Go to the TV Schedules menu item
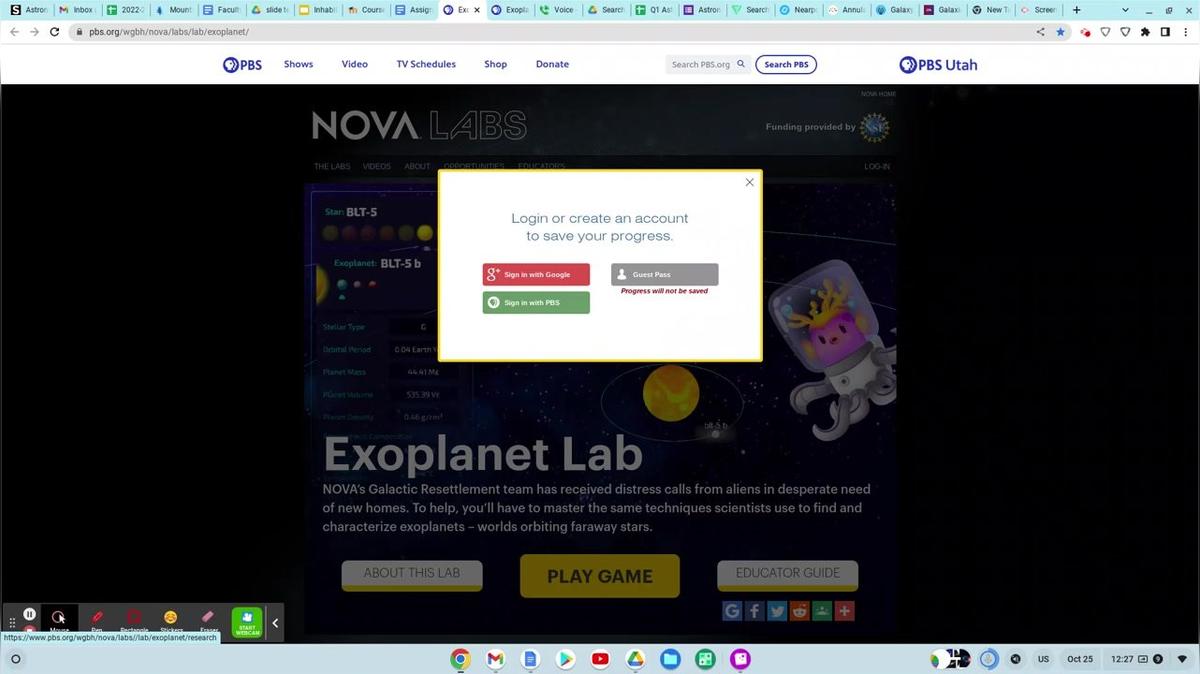Viewport: 1200px width, 674px height. 426,64
